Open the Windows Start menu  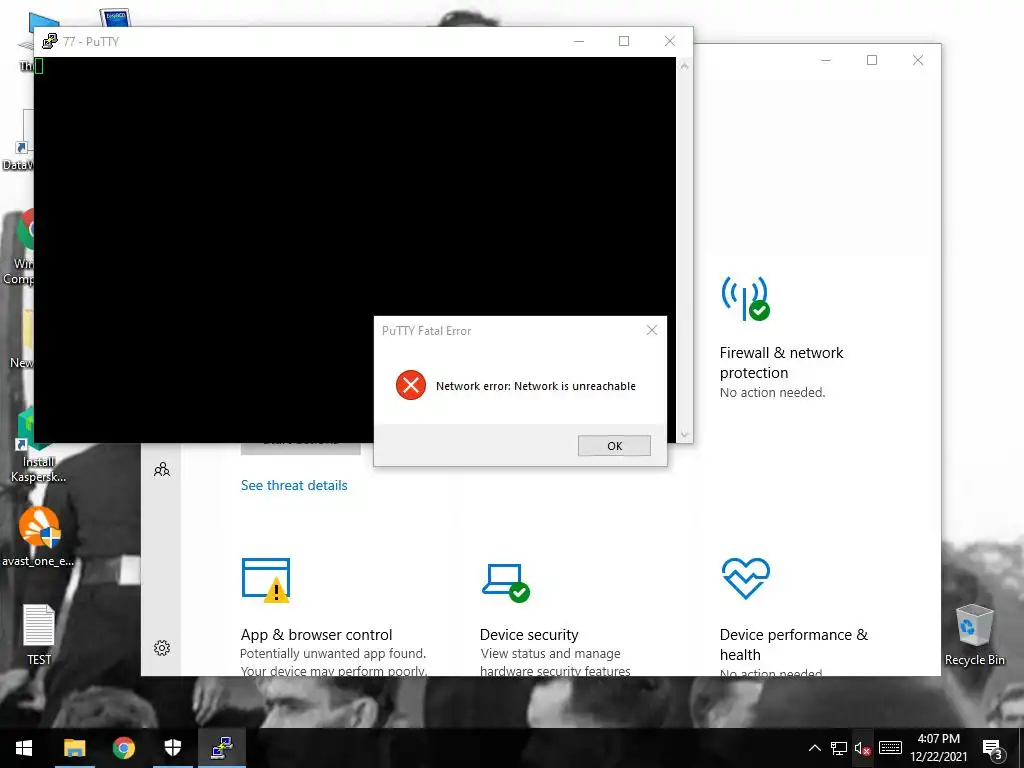click(x=24, y=748)
